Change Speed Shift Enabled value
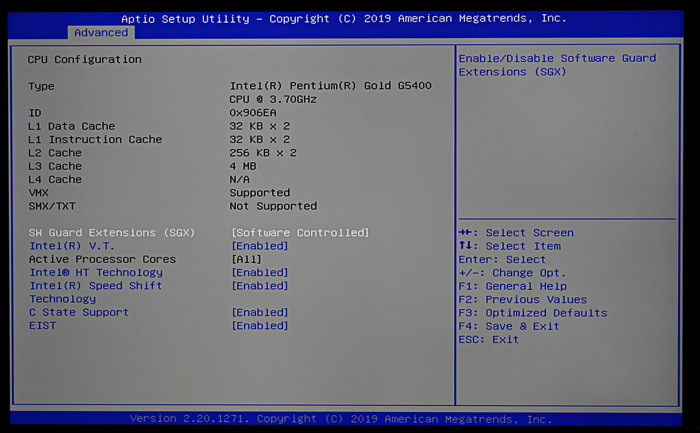This screenshot has width=700, height=433. click(x=260, y=286)
